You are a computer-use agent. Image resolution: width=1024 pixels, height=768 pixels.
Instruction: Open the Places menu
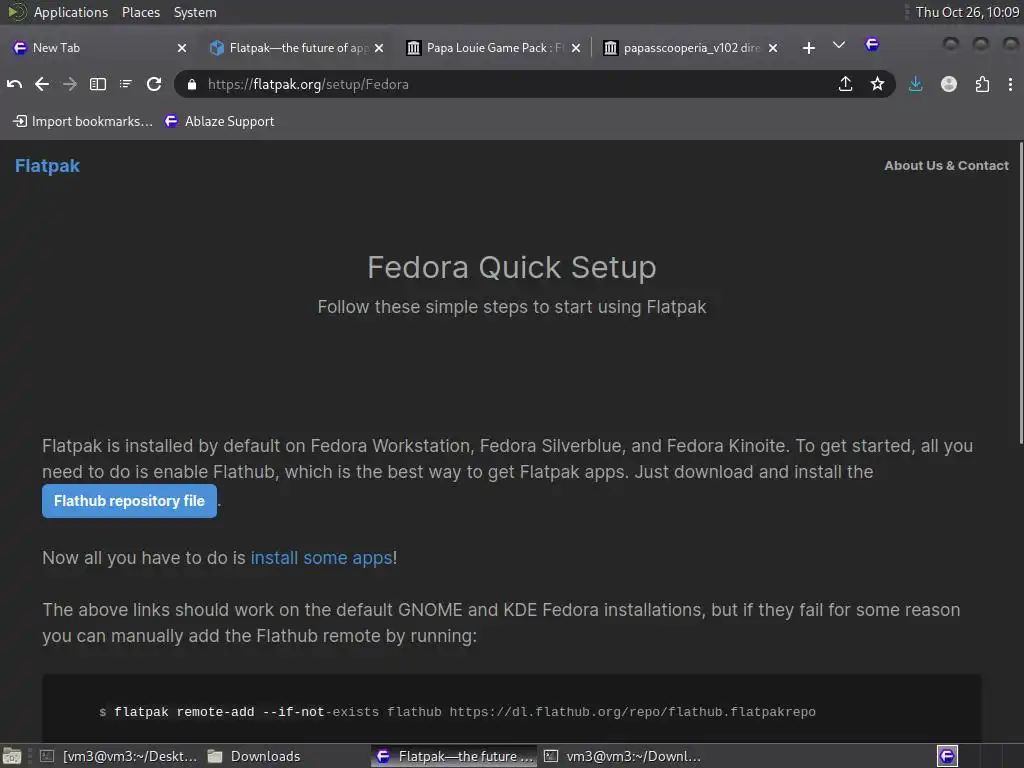point(140,12)
